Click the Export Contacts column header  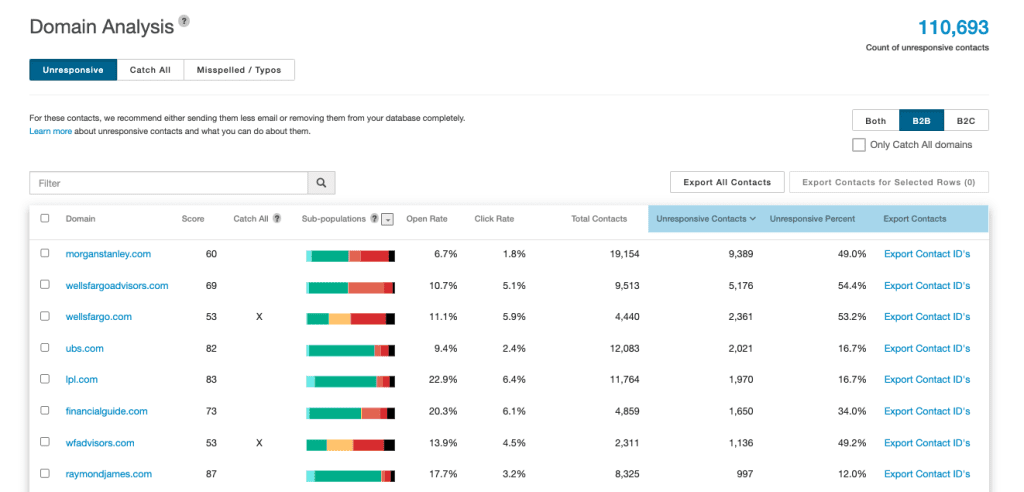tap(914, 219)
